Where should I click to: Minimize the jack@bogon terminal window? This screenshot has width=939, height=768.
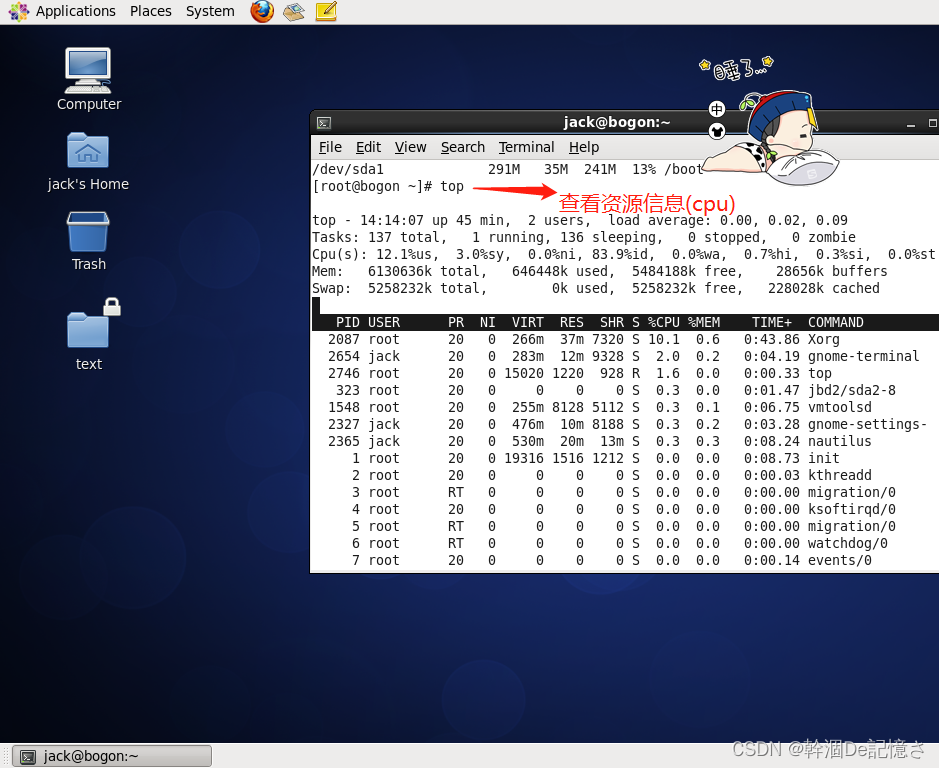(911, 123)
